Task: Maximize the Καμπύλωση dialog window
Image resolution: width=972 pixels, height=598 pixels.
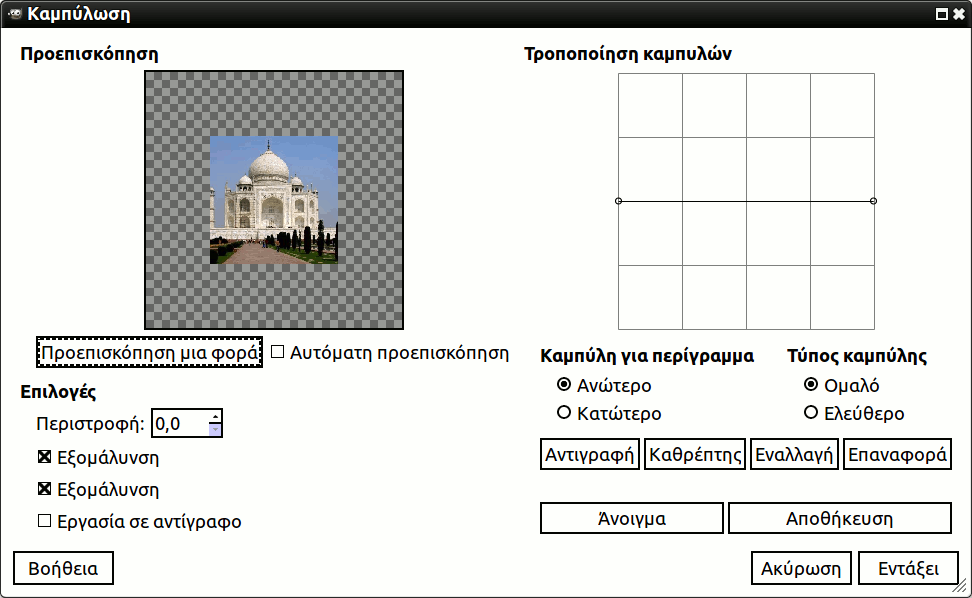Action: [941, 15]
